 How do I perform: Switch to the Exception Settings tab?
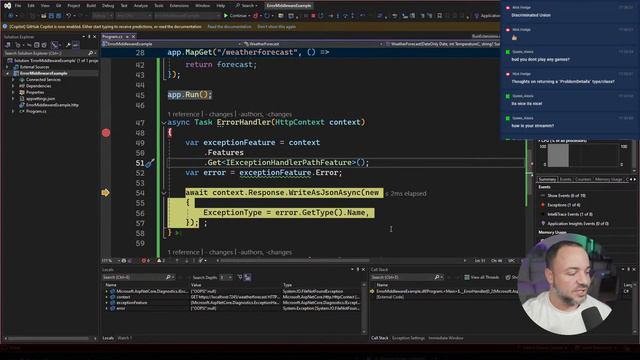(408, 338)
